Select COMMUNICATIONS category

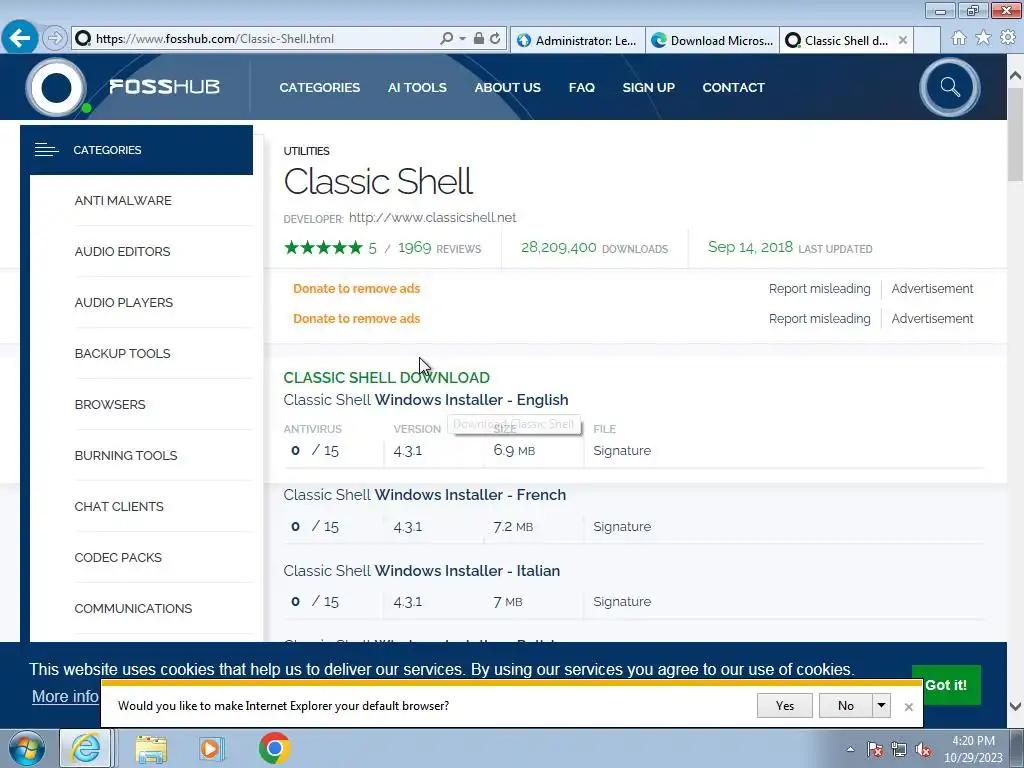133,608
